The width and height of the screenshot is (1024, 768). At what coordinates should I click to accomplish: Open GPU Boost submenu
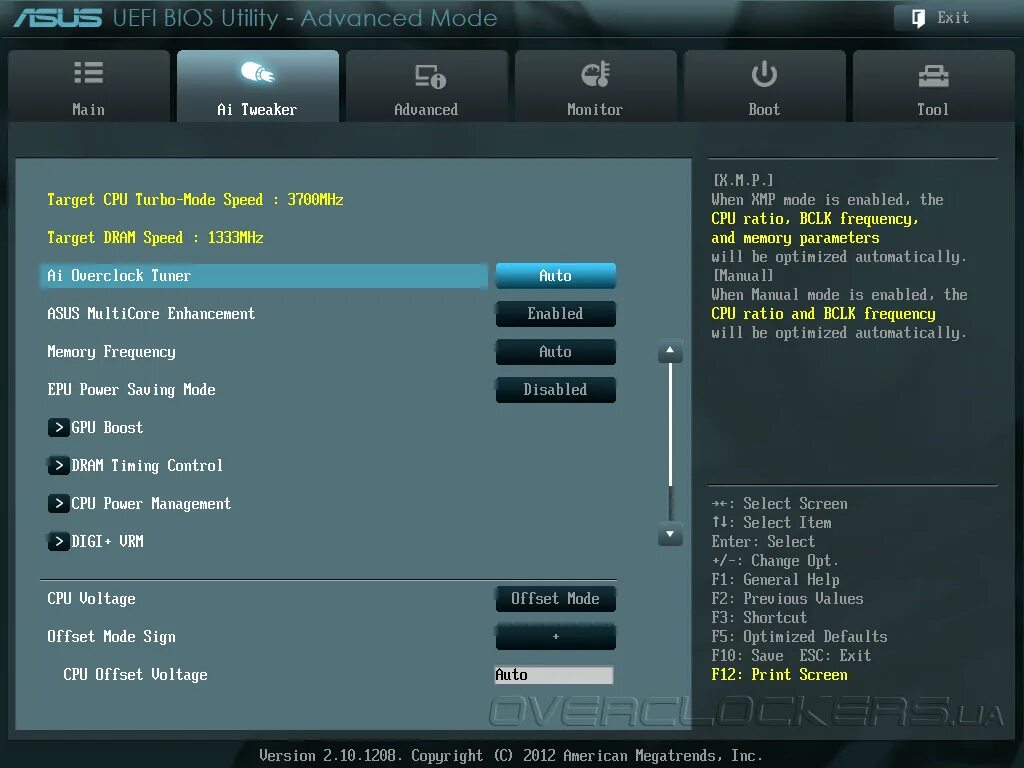[x=107, y=428]
